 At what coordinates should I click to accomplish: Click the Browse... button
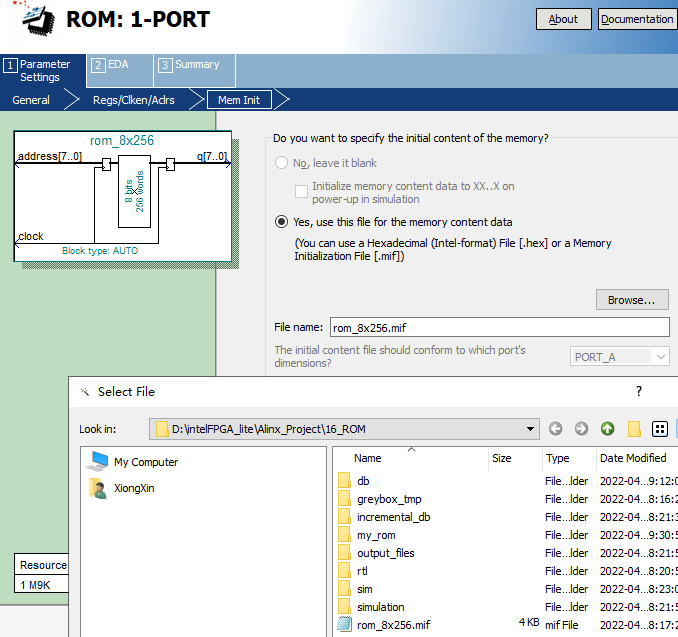(x=632, y=300)
